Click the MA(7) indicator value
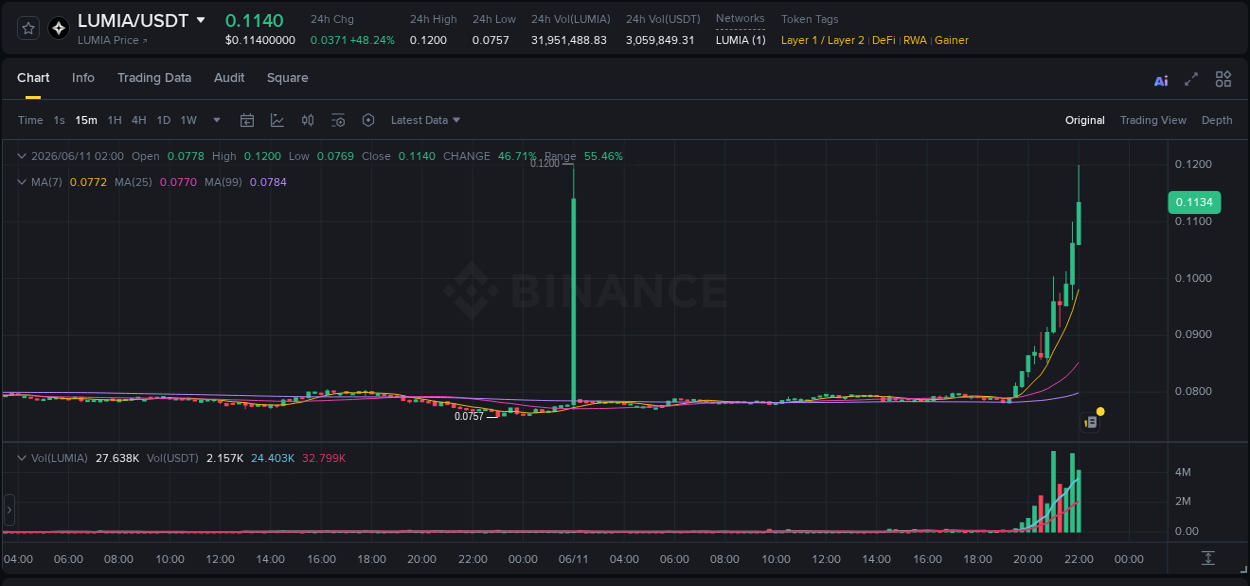Screen dimensions: 1250x586 coord(86,182)
